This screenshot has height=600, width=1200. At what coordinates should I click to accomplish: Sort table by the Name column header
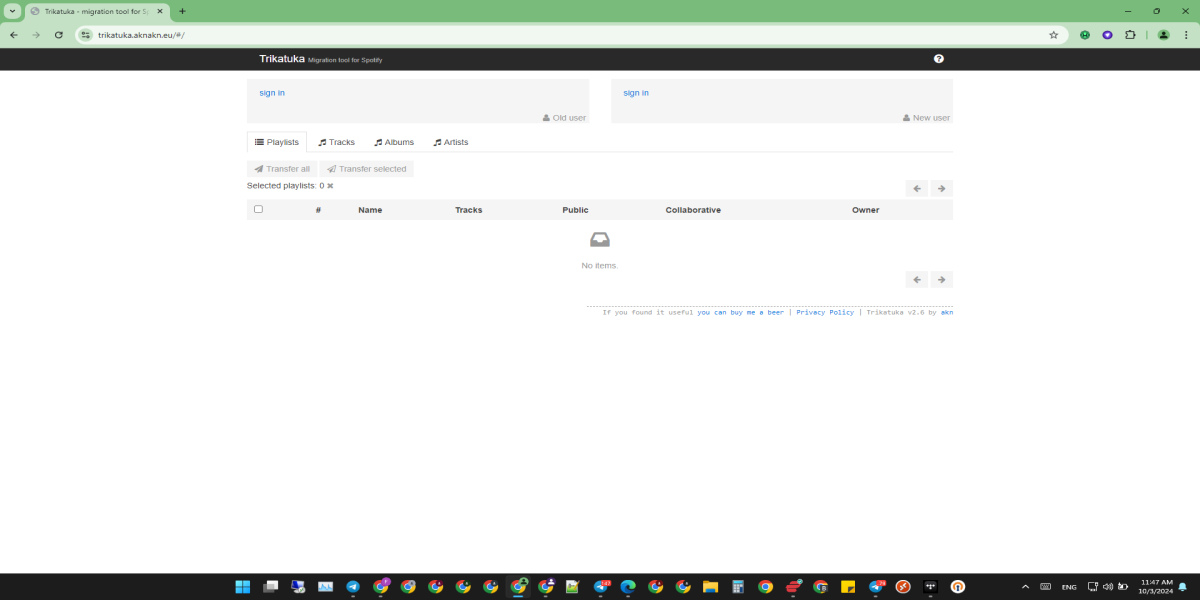tap(370, 210)
